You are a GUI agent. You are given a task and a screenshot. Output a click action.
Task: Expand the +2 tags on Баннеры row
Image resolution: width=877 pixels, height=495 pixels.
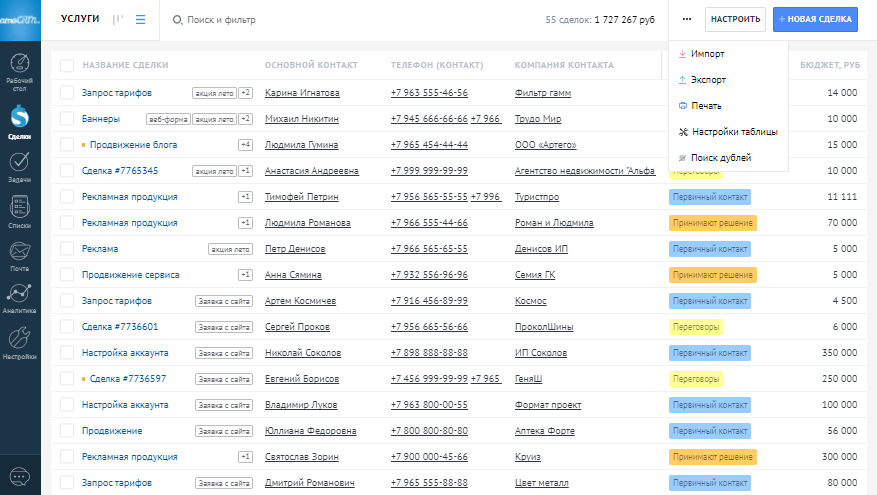point(246,119)
